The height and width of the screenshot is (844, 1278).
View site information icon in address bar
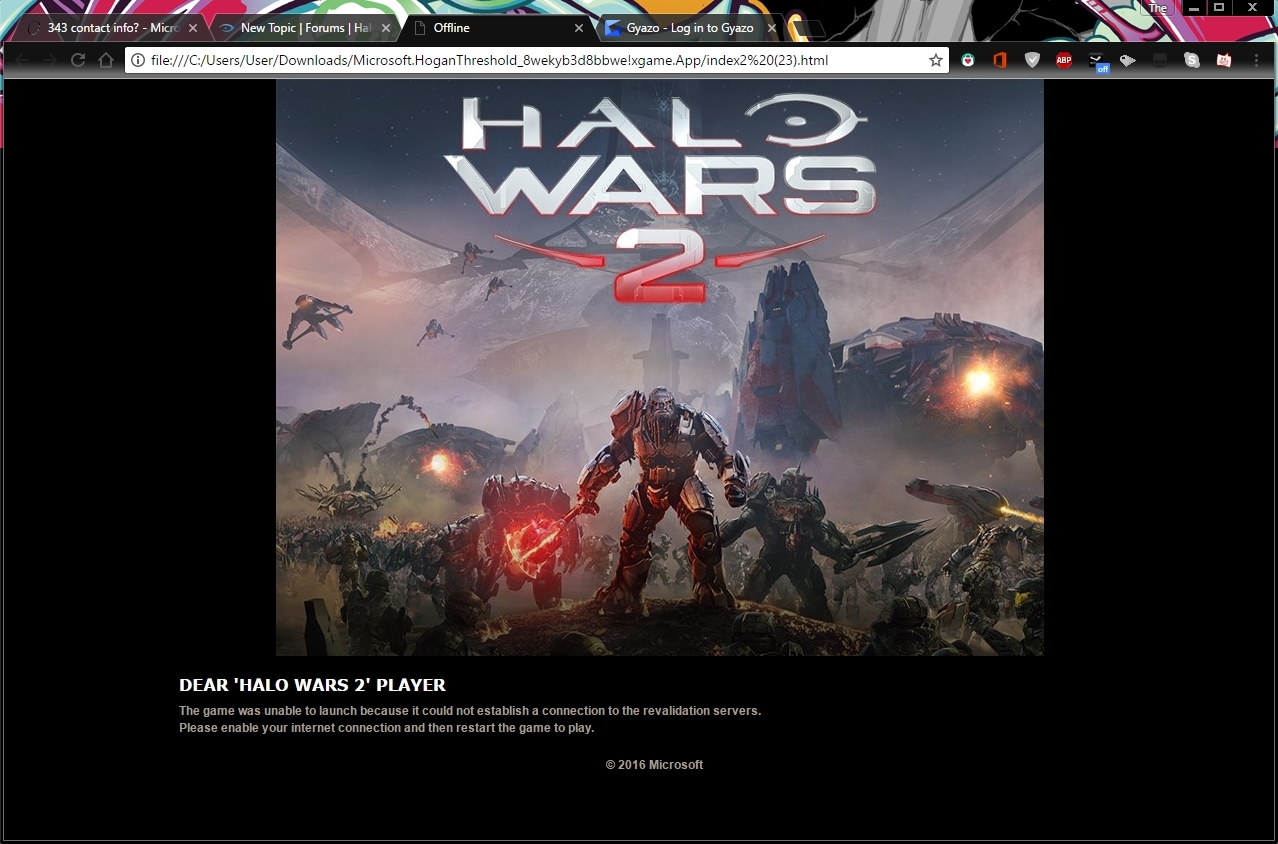[x=138, y=60]
